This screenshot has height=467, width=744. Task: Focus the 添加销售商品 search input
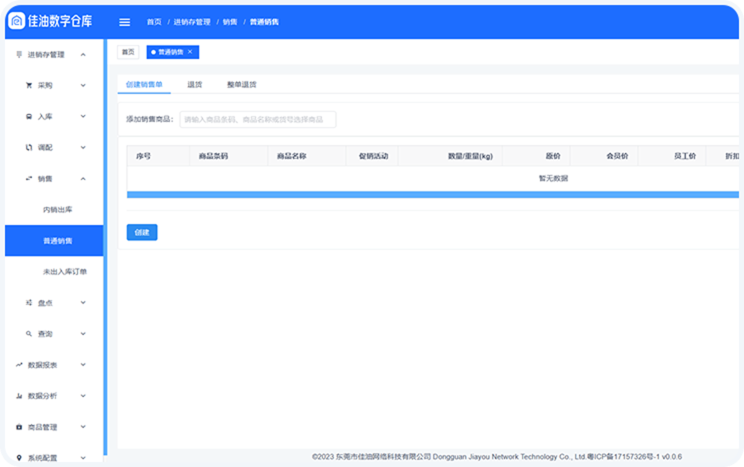tap(258, 119)
